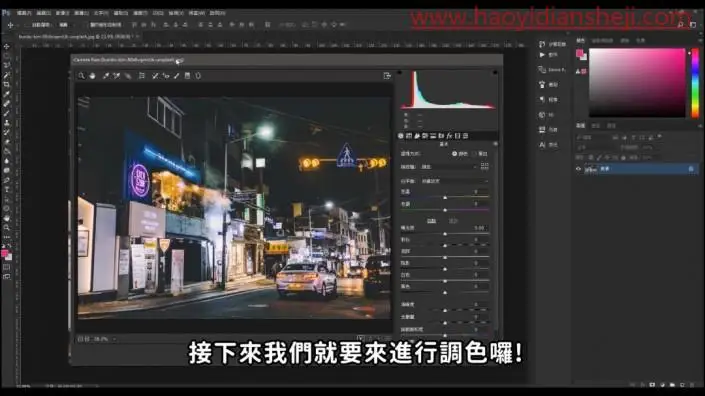This screenshot has height=396, width=705.
Task: Toggle Show Transform Controls checkbox
Action: click(x=87, y=25)
